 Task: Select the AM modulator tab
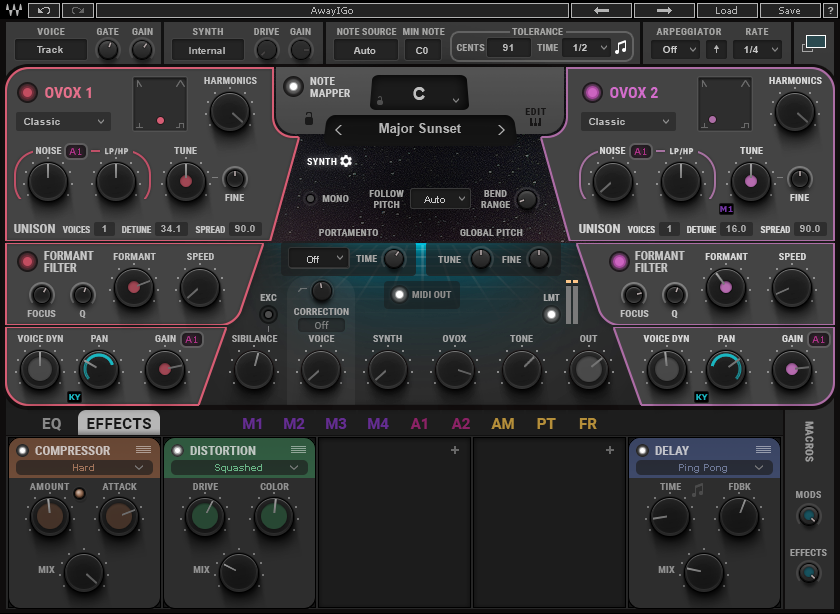pos(503,424)
